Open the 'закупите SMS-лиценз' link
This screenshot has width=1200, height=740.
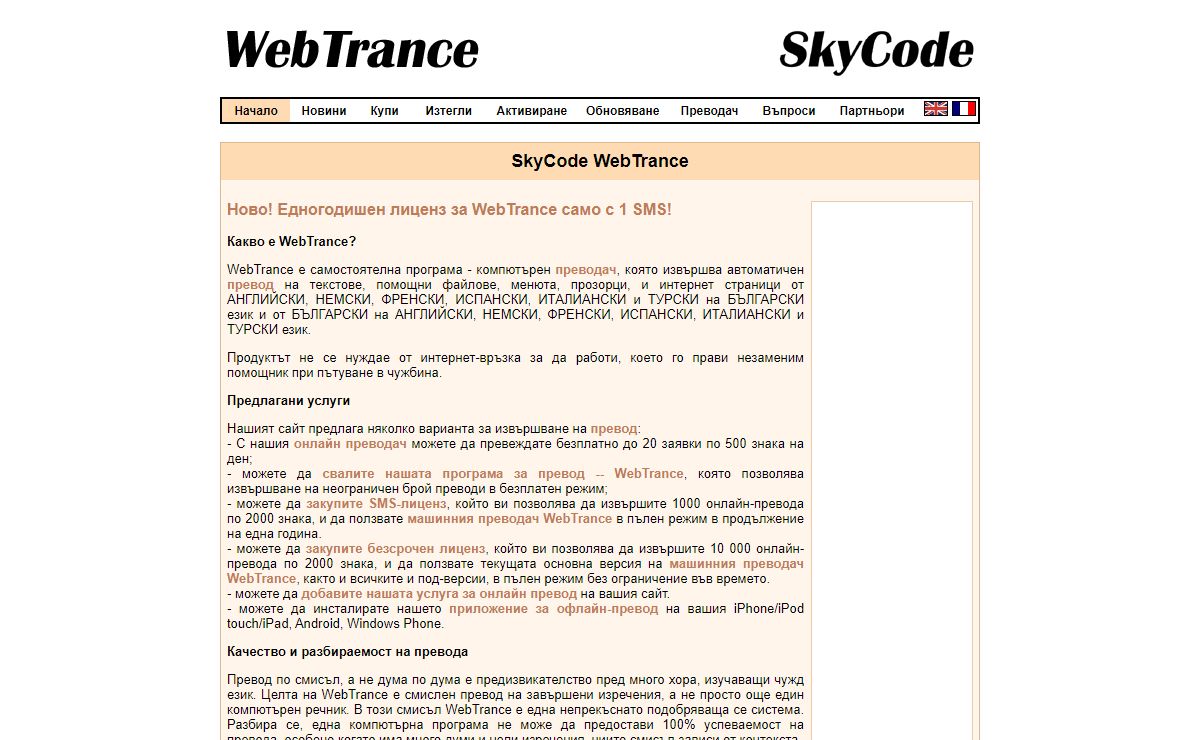coord(376,504)
